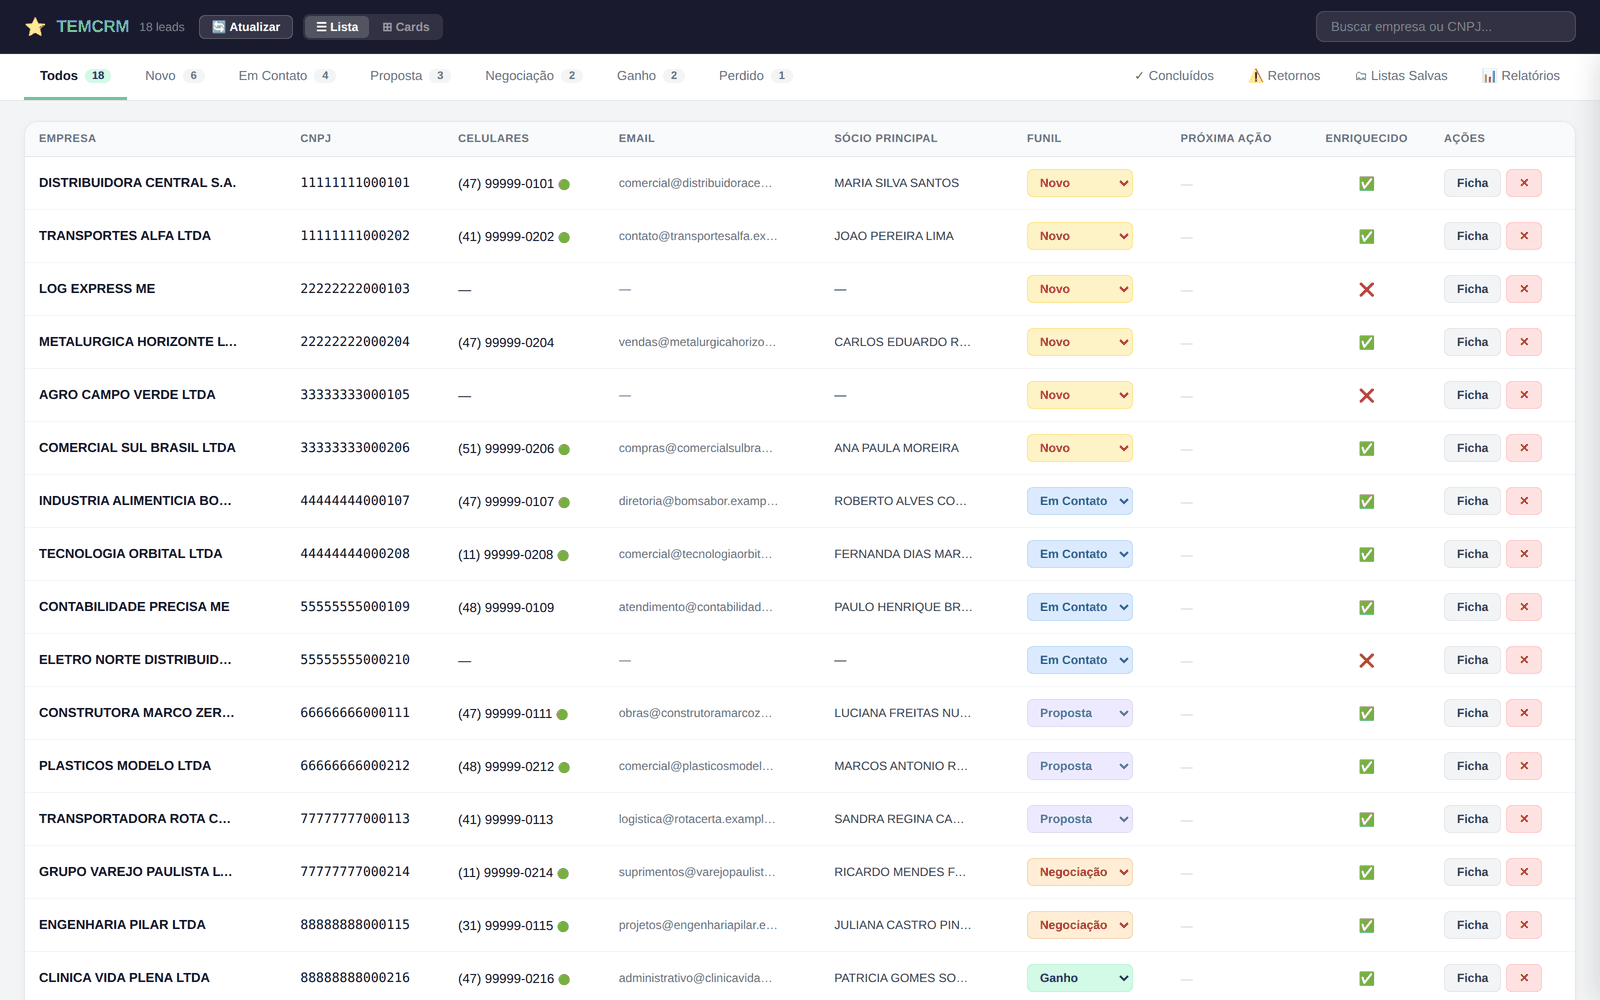Viewport: 1600px width, 1000px height.
Task: Click X icon on PLASTICOS MODELO LTDA row
Action: coord(1524,766)
